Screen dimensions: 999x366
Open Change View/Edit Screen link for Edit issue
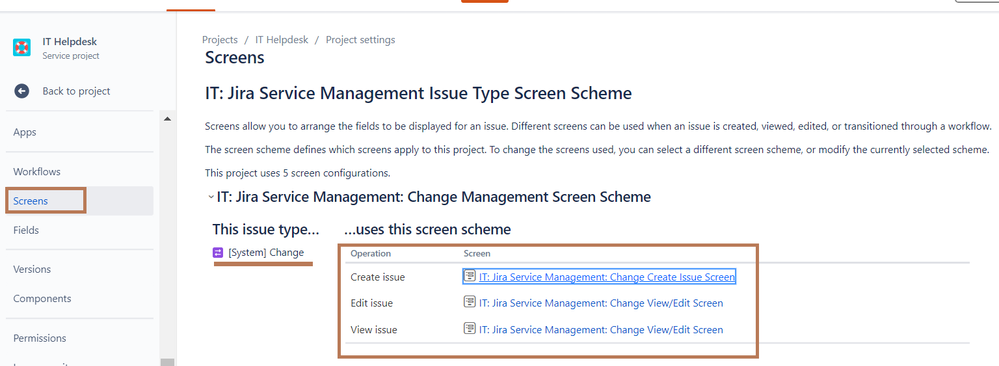pyautogui.click(x=601, y=303)
